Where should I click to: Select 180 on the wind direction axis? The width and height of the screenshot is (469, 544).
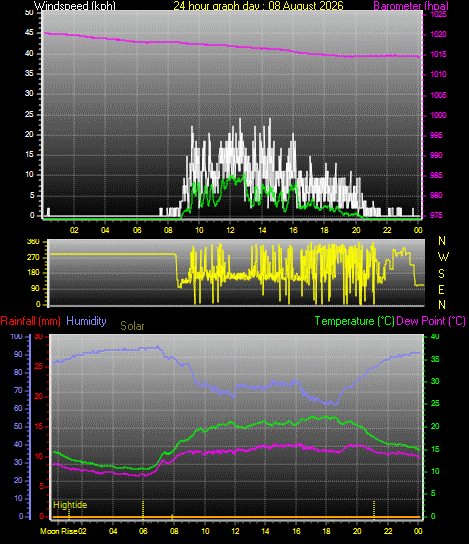click(33, 272)
